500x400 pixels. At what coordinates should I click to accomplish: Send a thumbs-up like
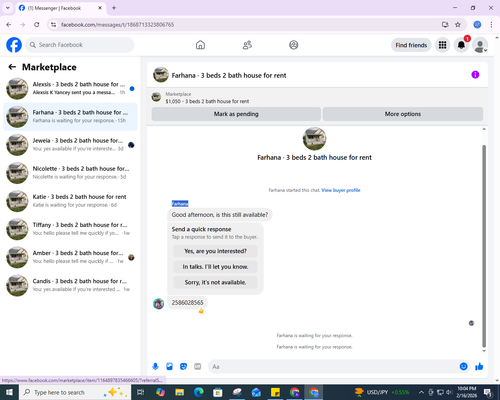click(479, 367)
